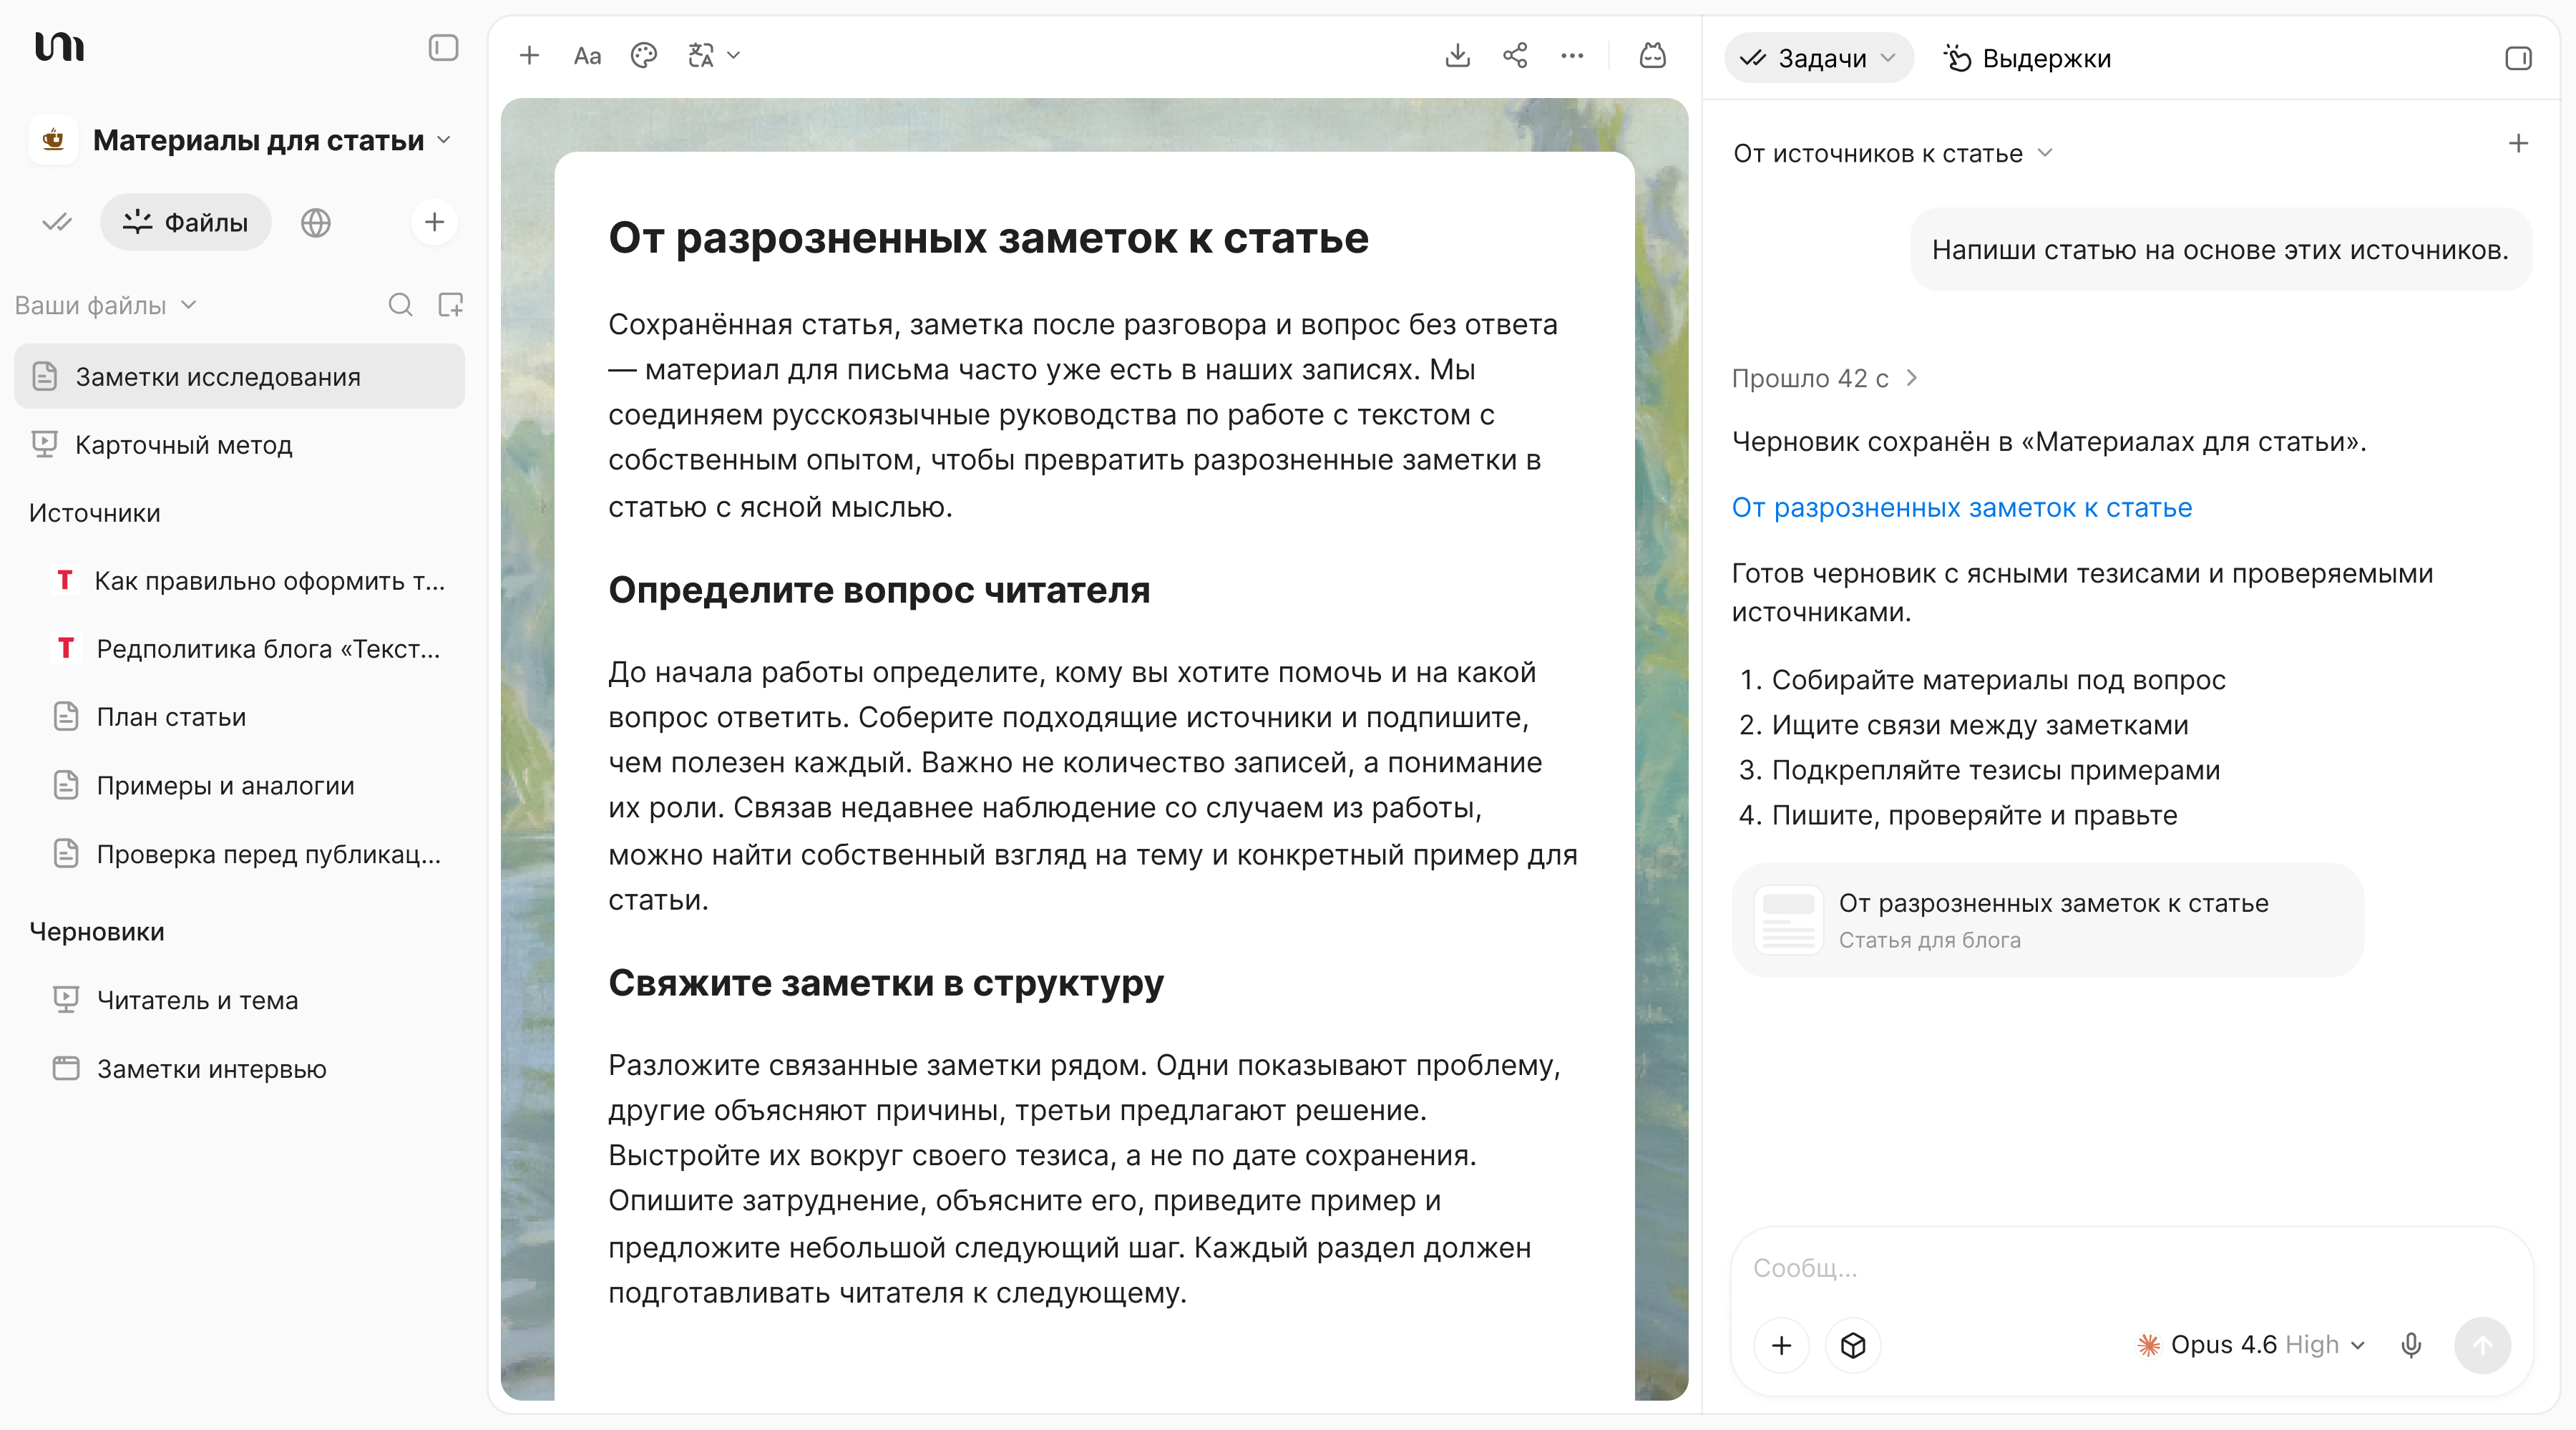This screenshot has height=1430, width=2576.
Task: Open the article attachment card
Action: click(2047, 920)
